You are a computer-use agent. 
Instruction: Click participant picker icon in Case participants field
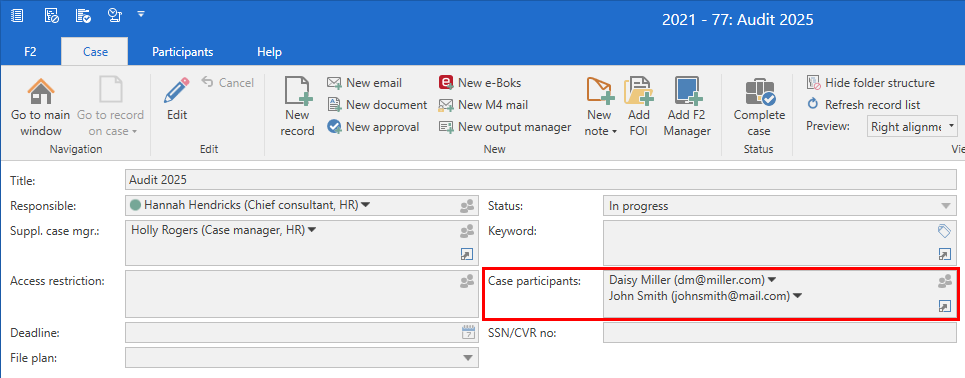(x=945, y=282)
